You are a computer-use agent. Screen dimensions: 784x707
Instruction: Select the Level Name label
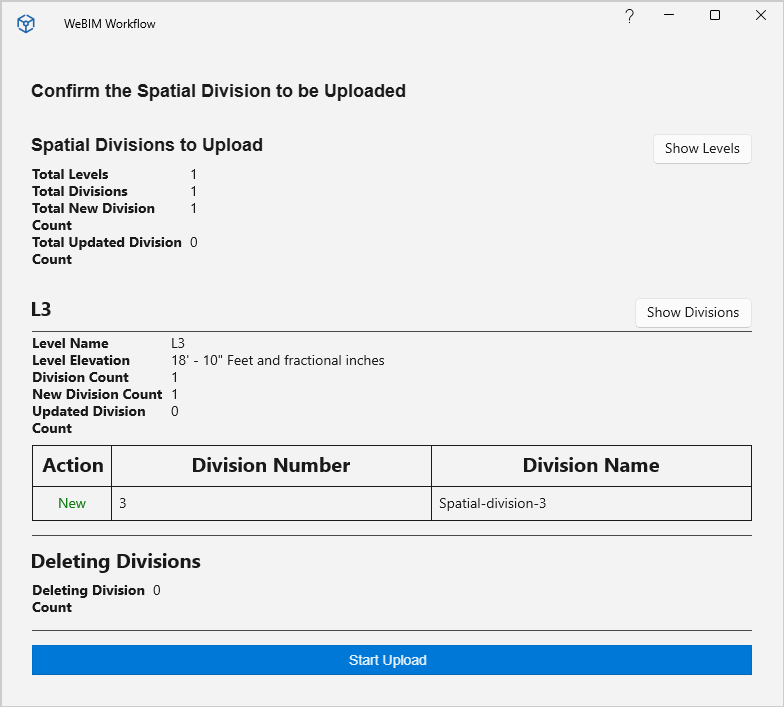pyautogui.click(x=70, y=344)
